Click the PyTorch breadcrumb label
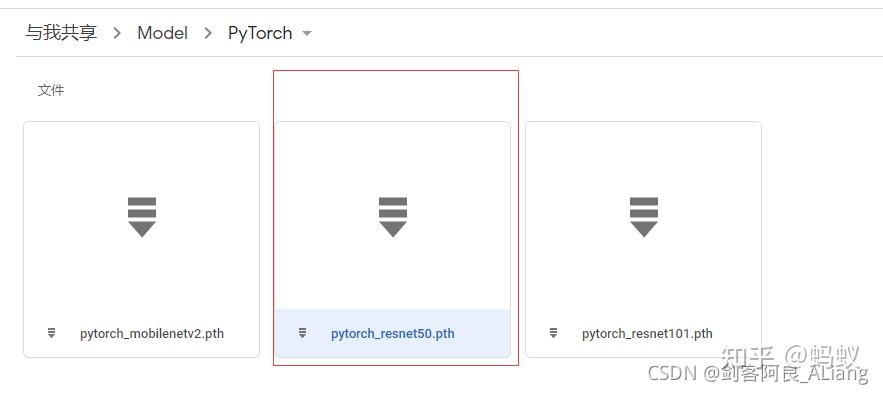Screen dimensions: 883x394 [x=260, y=33]
